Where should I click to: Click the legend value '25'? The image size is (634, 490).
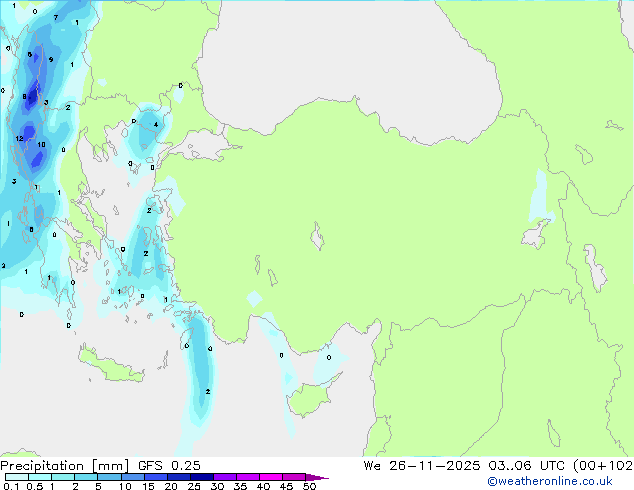194,486
